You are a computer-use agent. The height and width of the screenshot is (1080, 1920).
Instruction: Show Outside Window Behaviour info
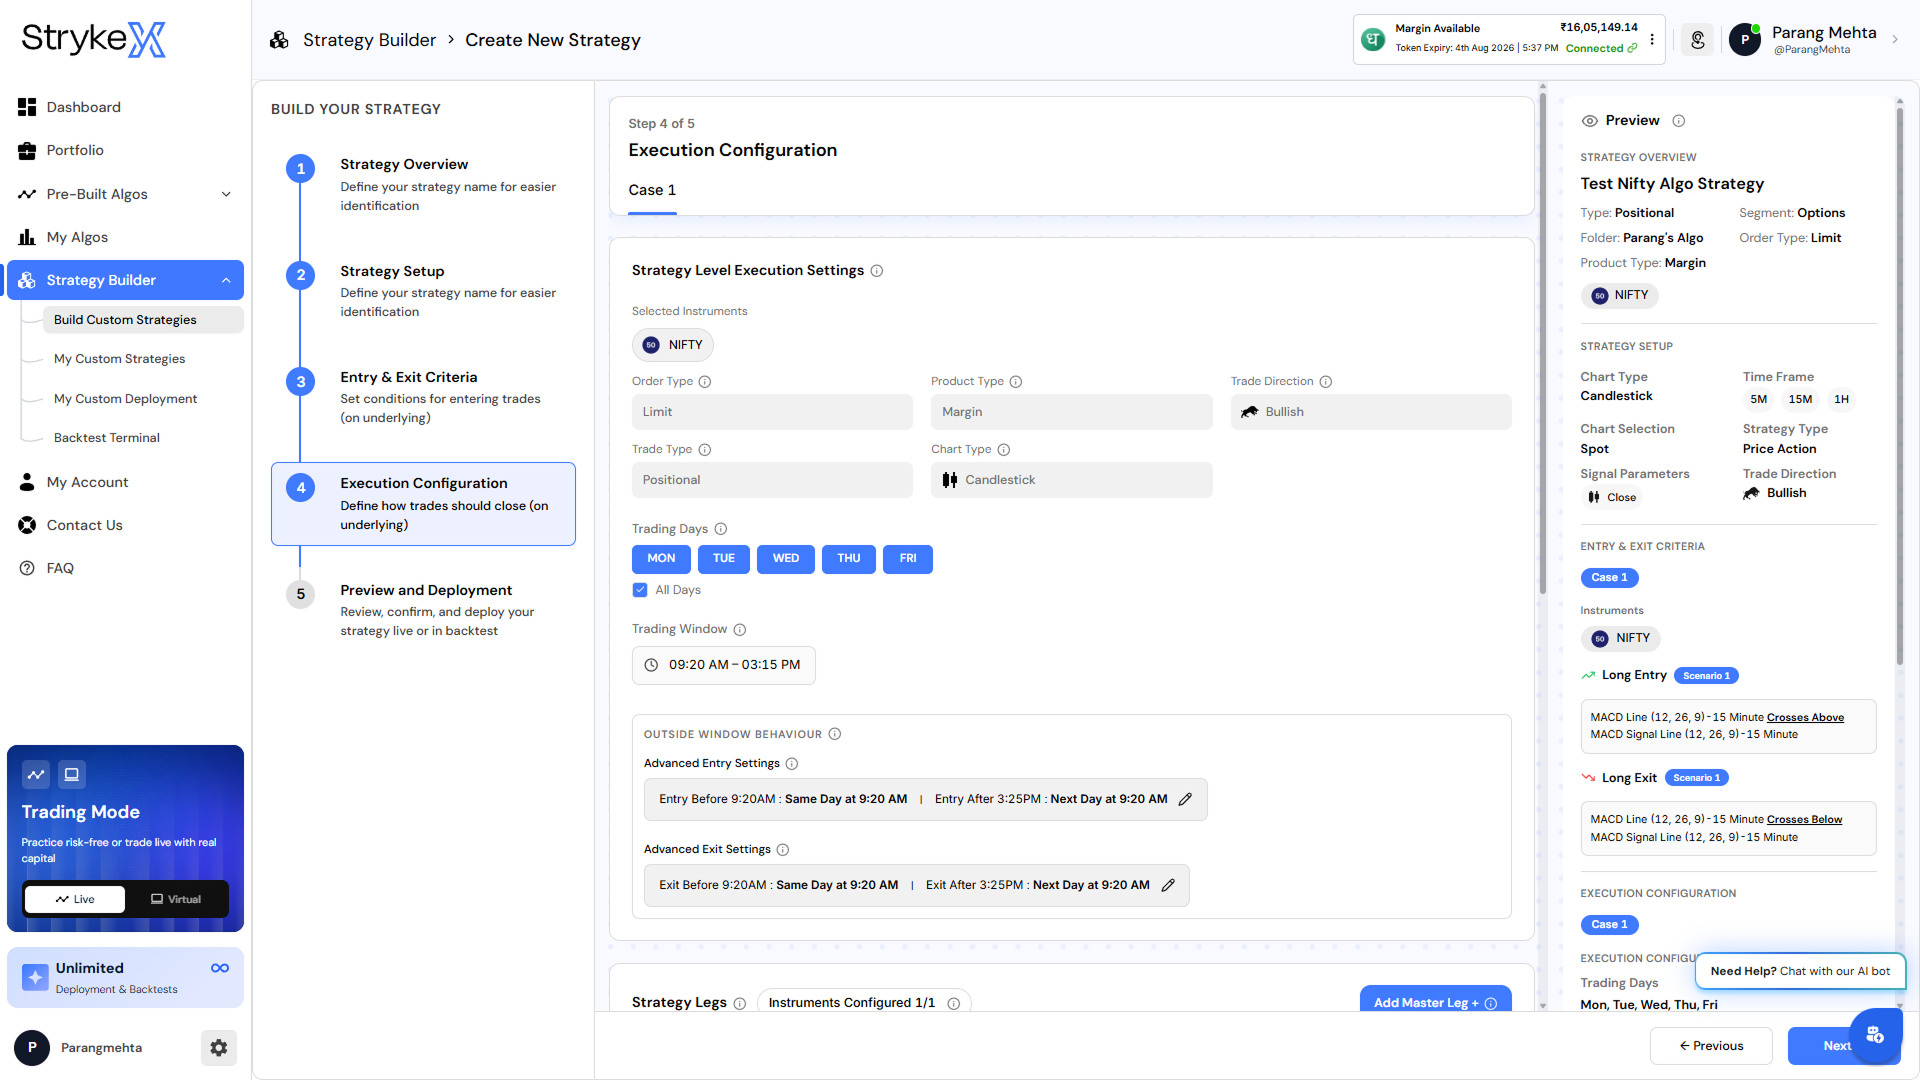[x=835, y=734]
